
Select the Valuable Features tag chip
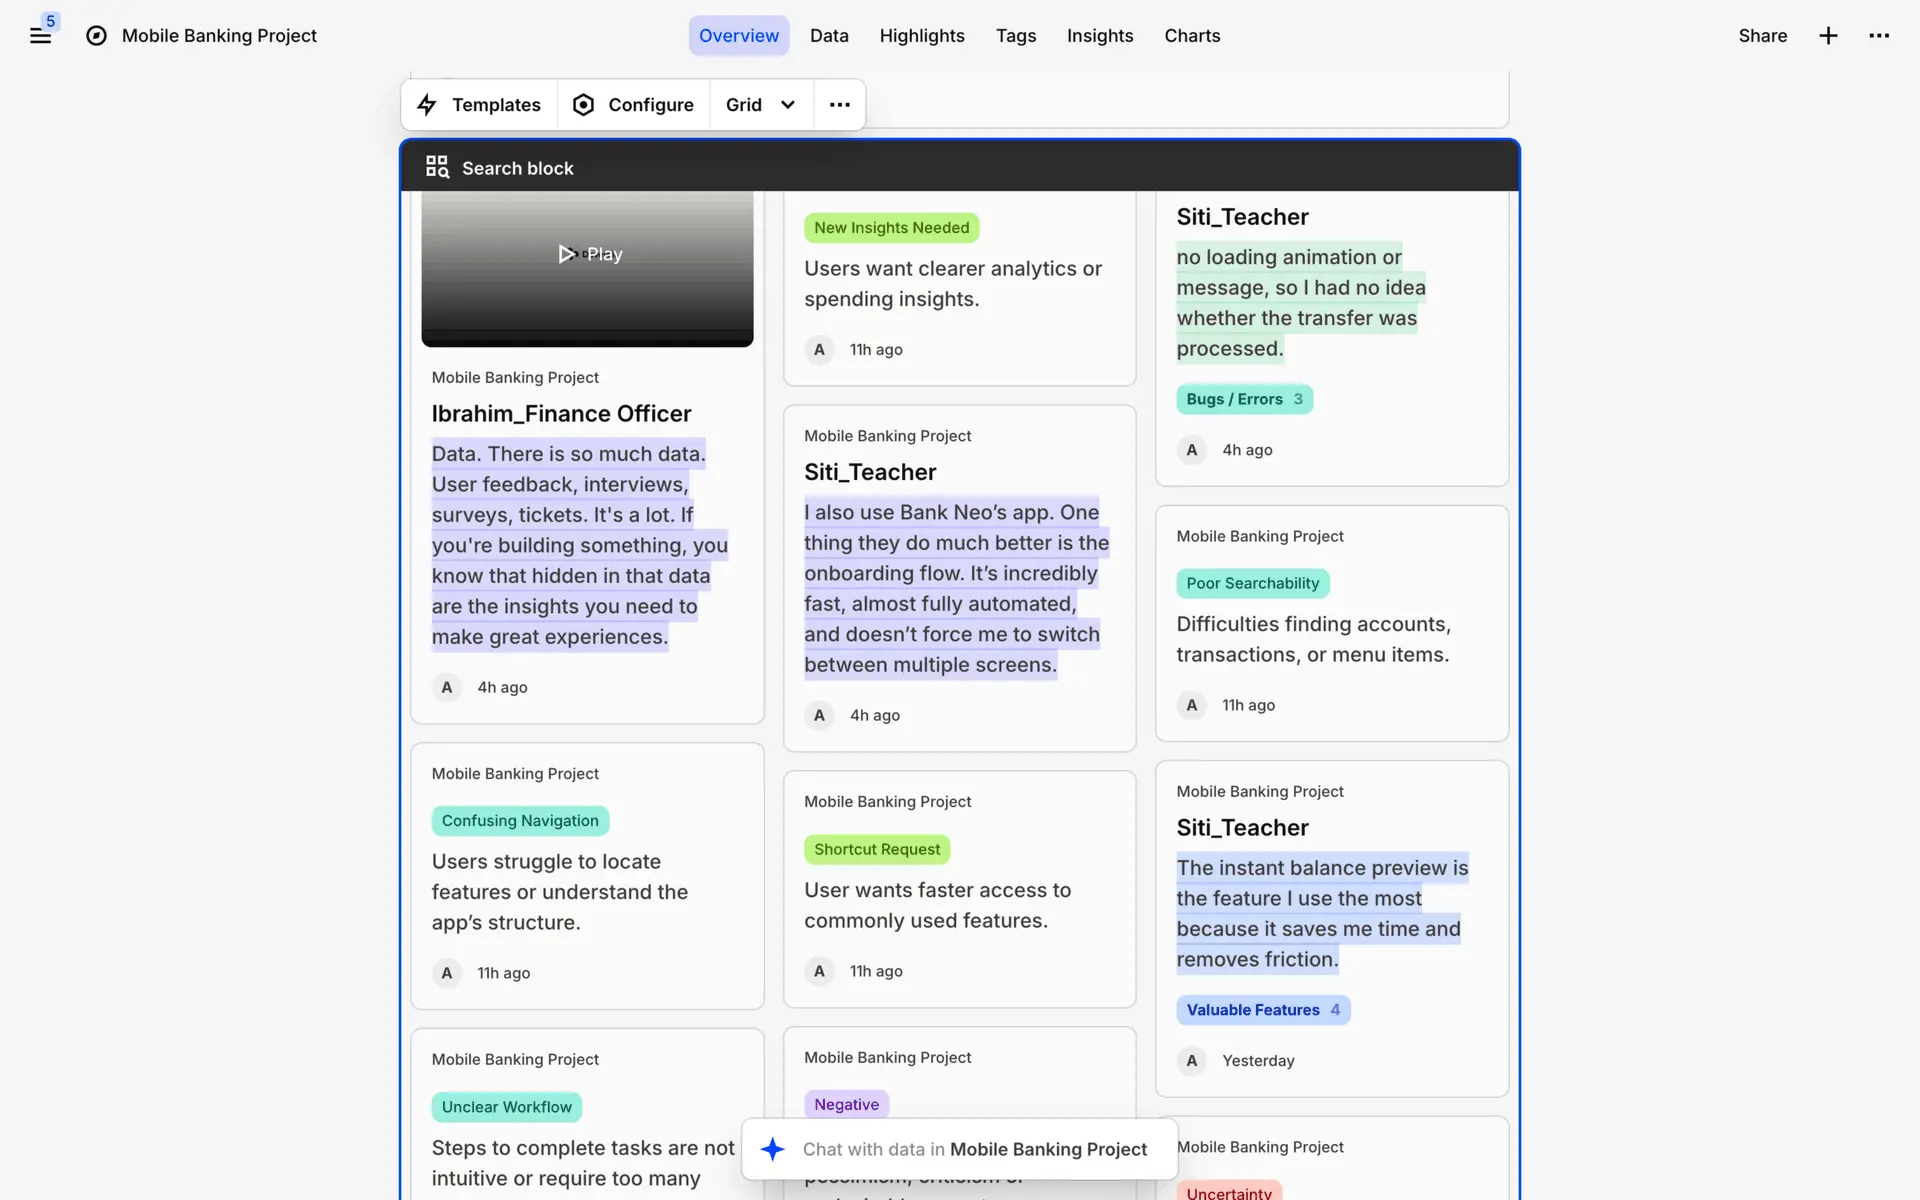pyautogui.click(x=1262, y=1010)
